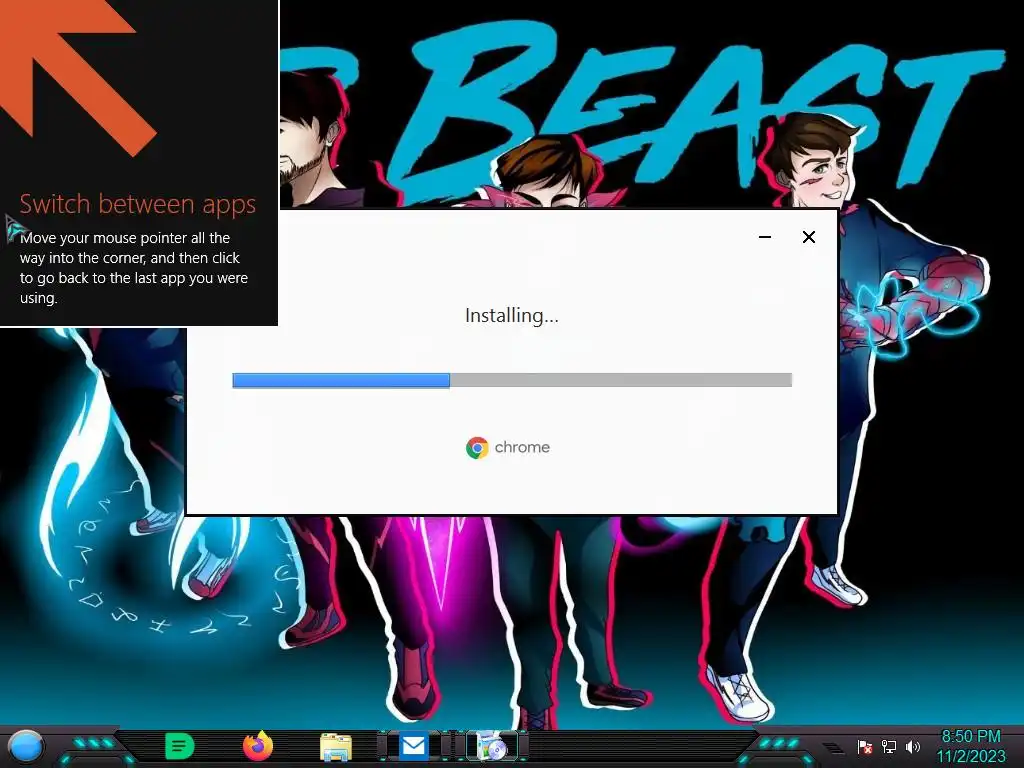Click the Chrome install progress bar
Viewport: 1024px width, 768px height.
click(x=512, y=380)
